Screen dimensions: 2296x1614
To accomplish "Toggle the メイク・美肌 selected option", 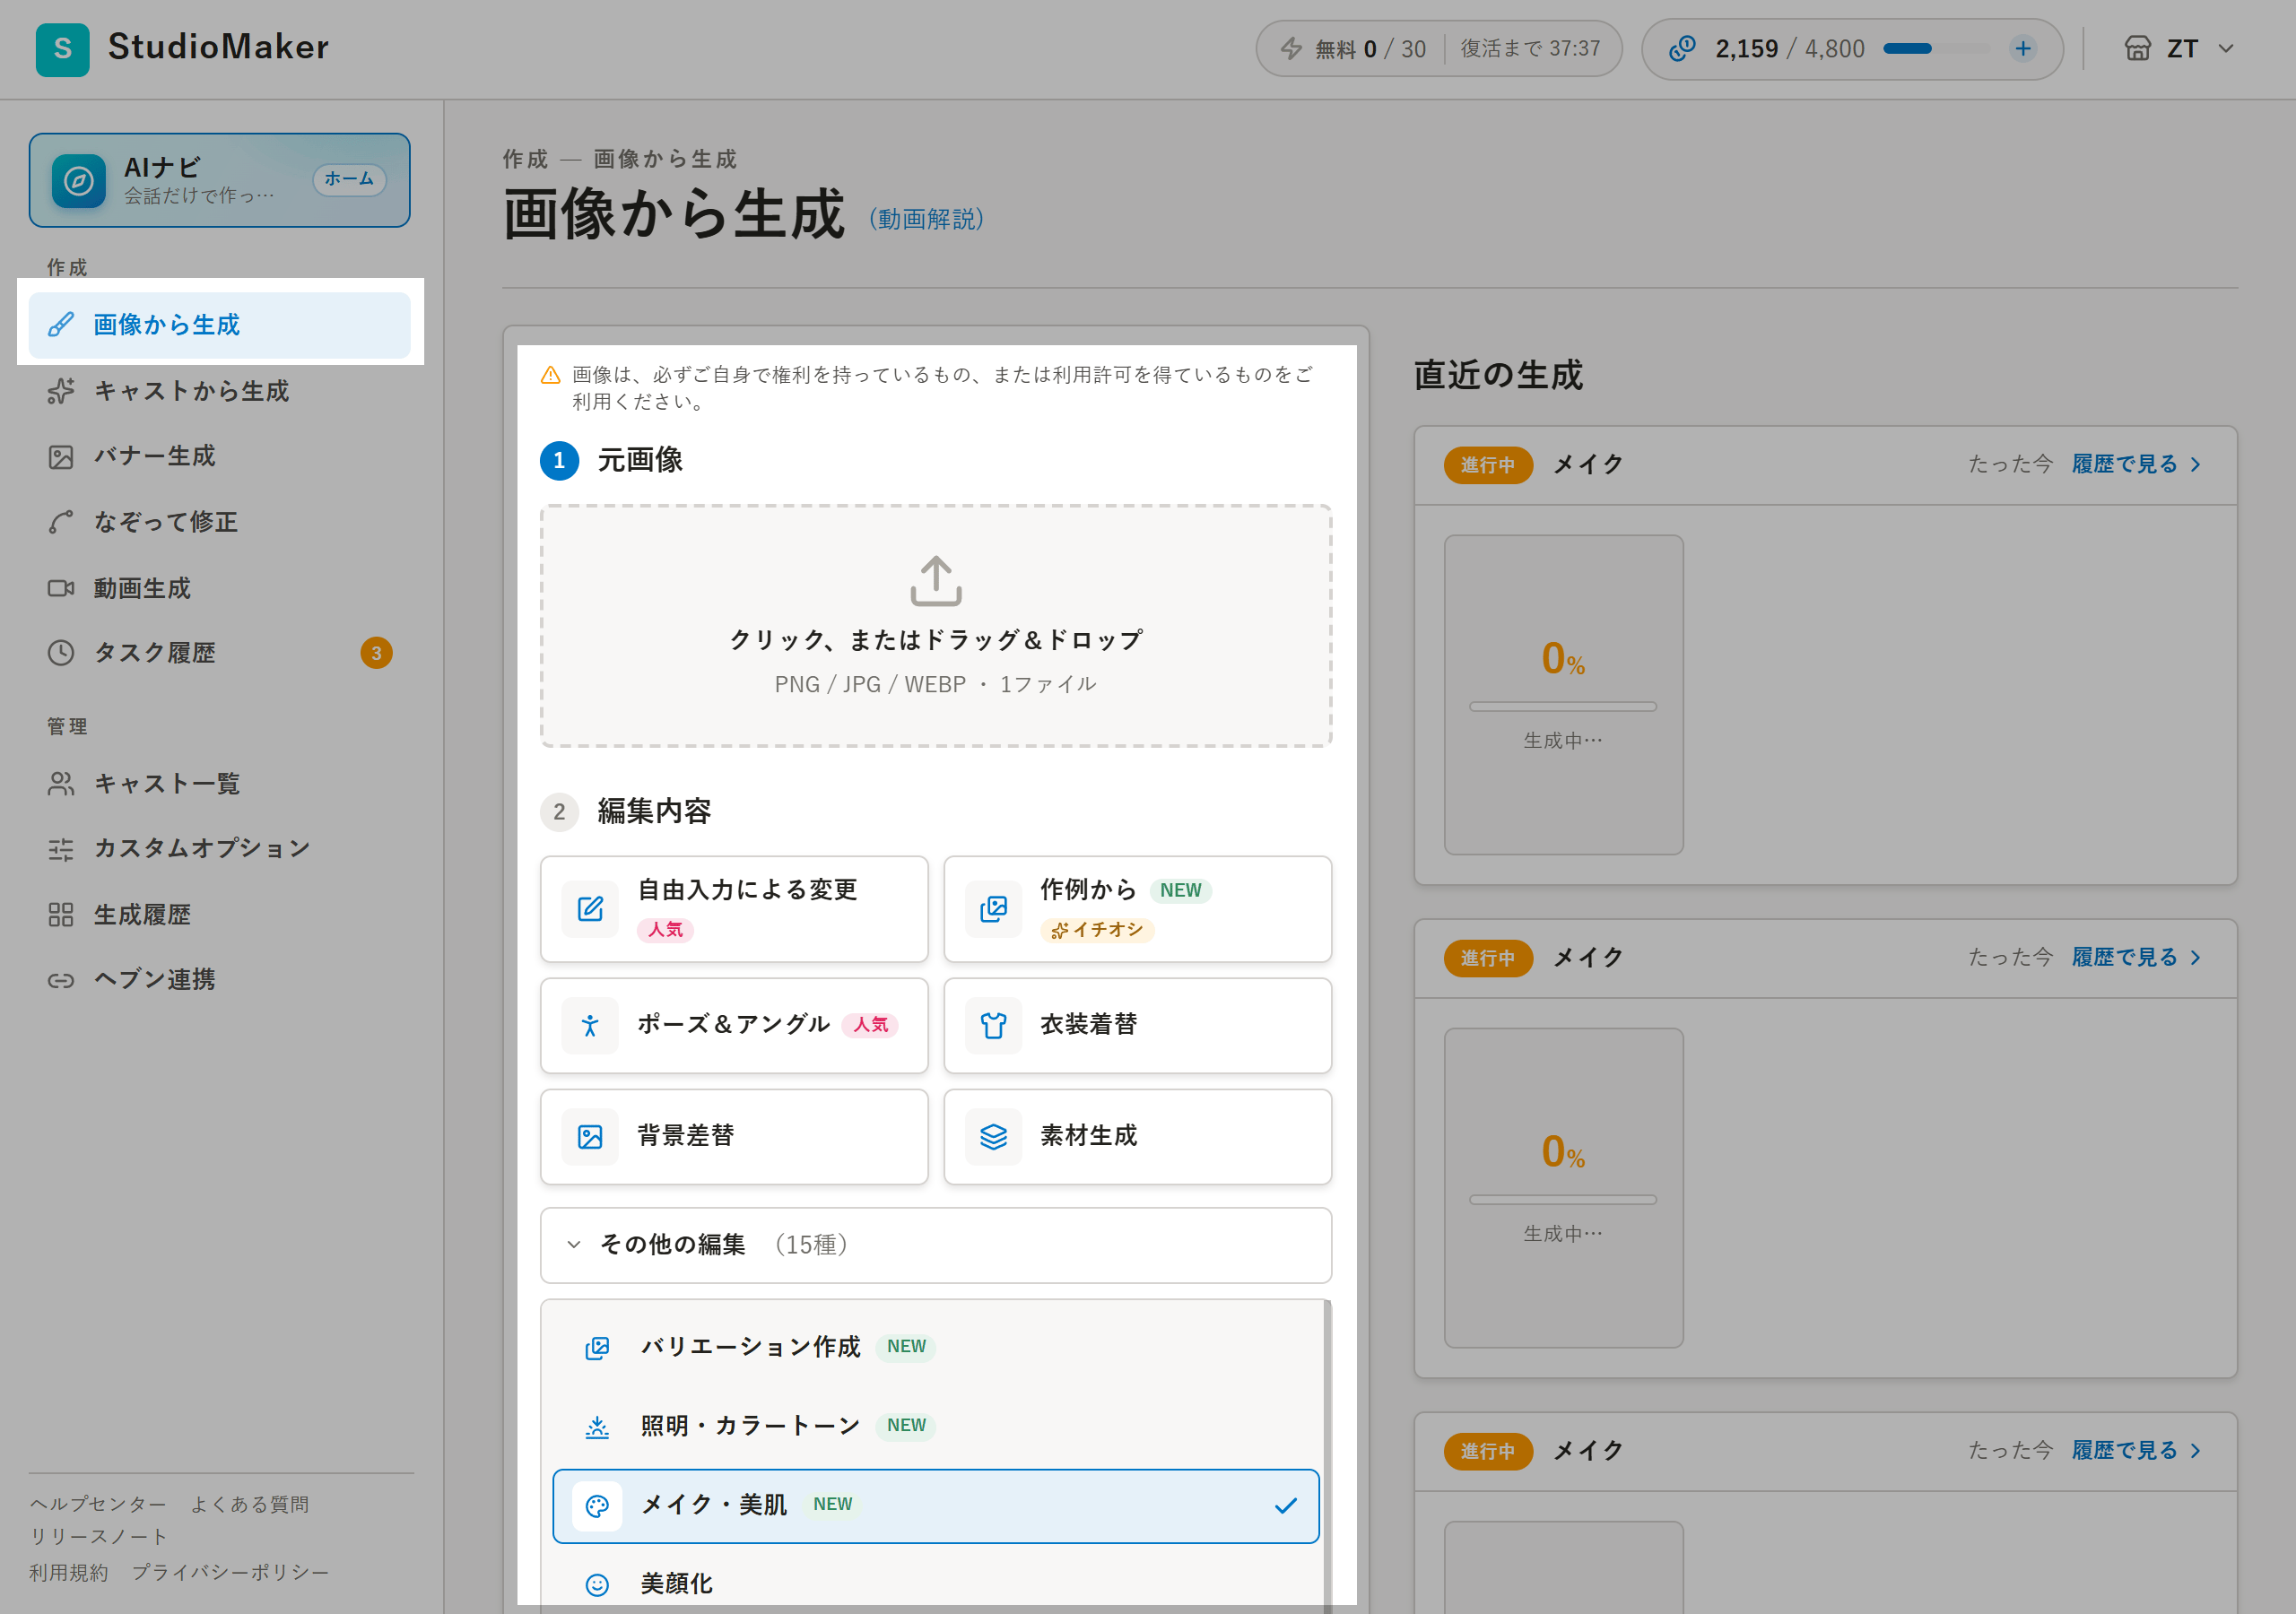I will [936, 1506].
